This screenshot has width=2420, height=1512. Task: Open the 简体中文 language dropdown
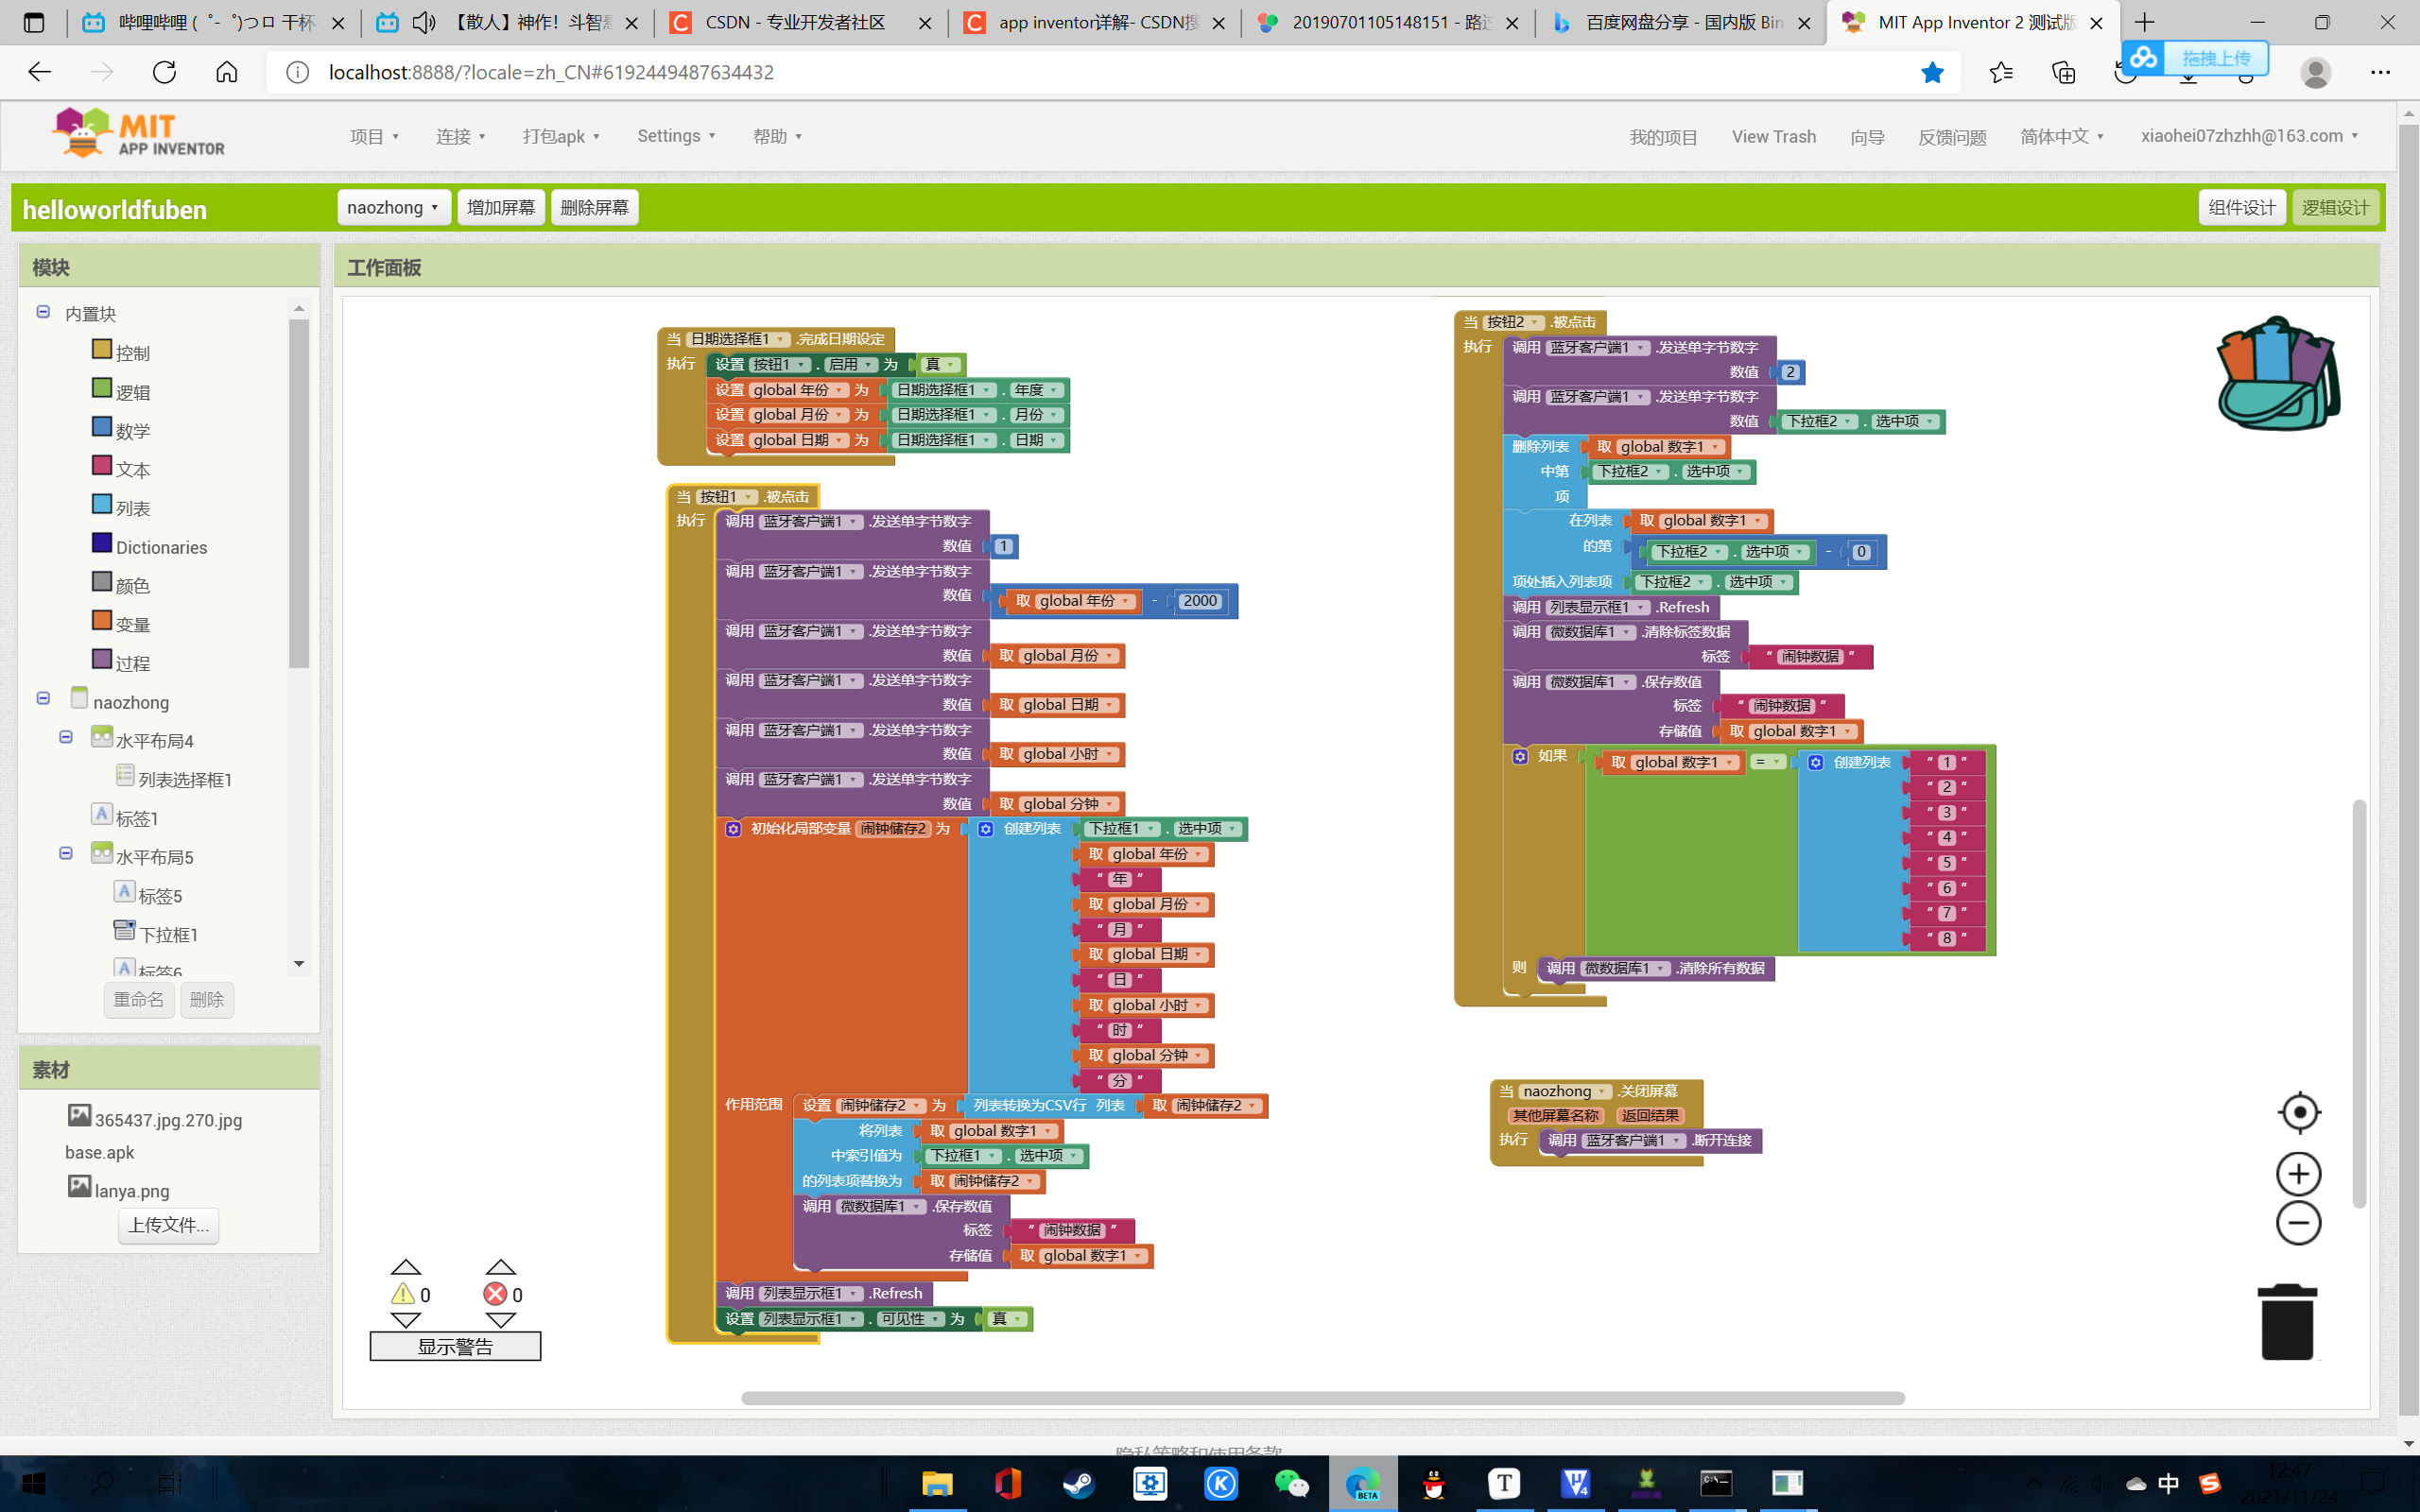click(x=2062, y=136)
